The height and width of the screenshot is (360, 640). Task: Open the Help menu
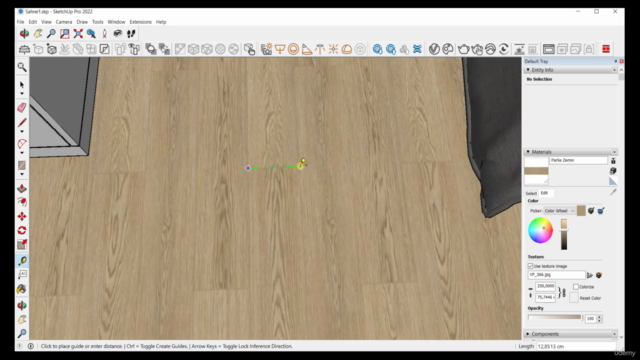[x=161, y=22]
